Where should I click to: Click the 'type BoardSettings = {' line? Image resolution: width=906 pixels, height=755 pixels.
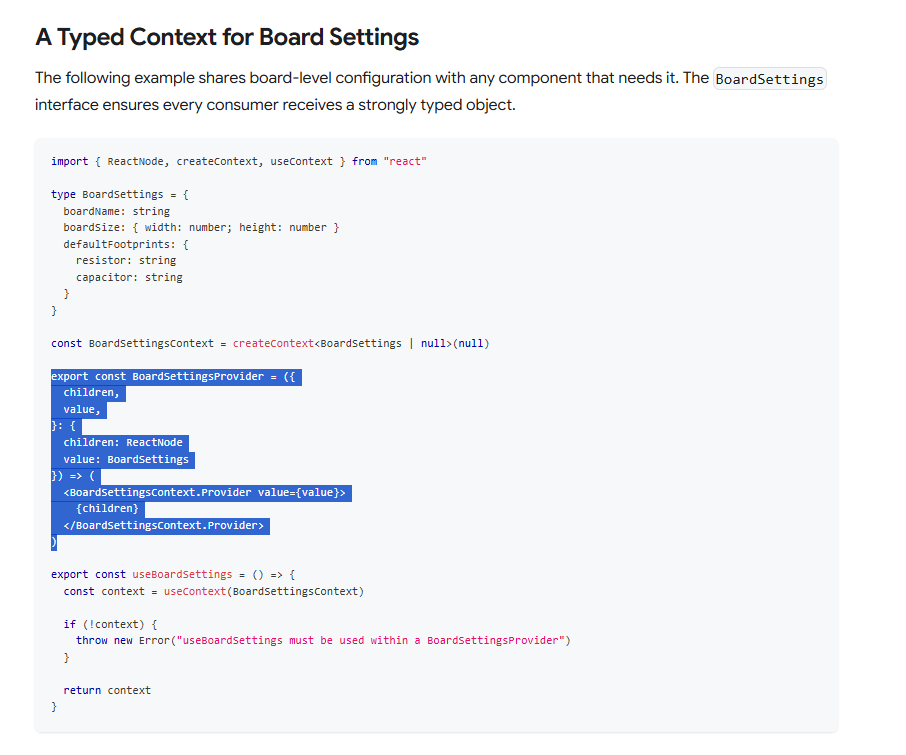[120, 194]
